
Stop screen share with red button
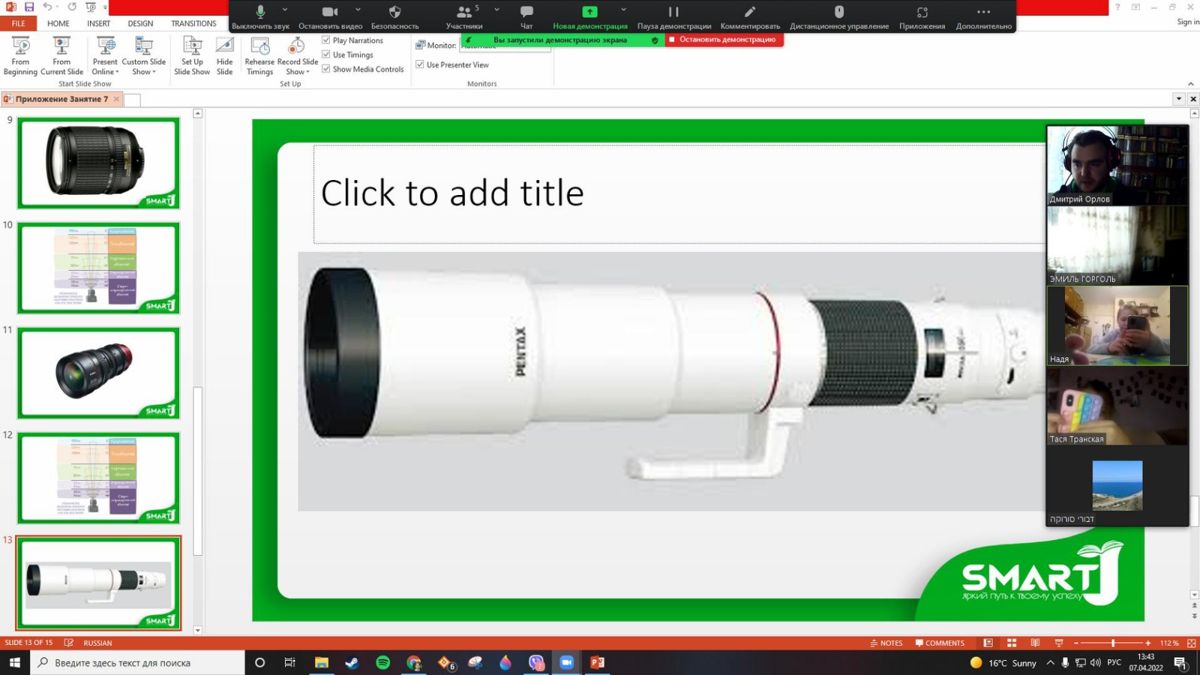[721, 40]
